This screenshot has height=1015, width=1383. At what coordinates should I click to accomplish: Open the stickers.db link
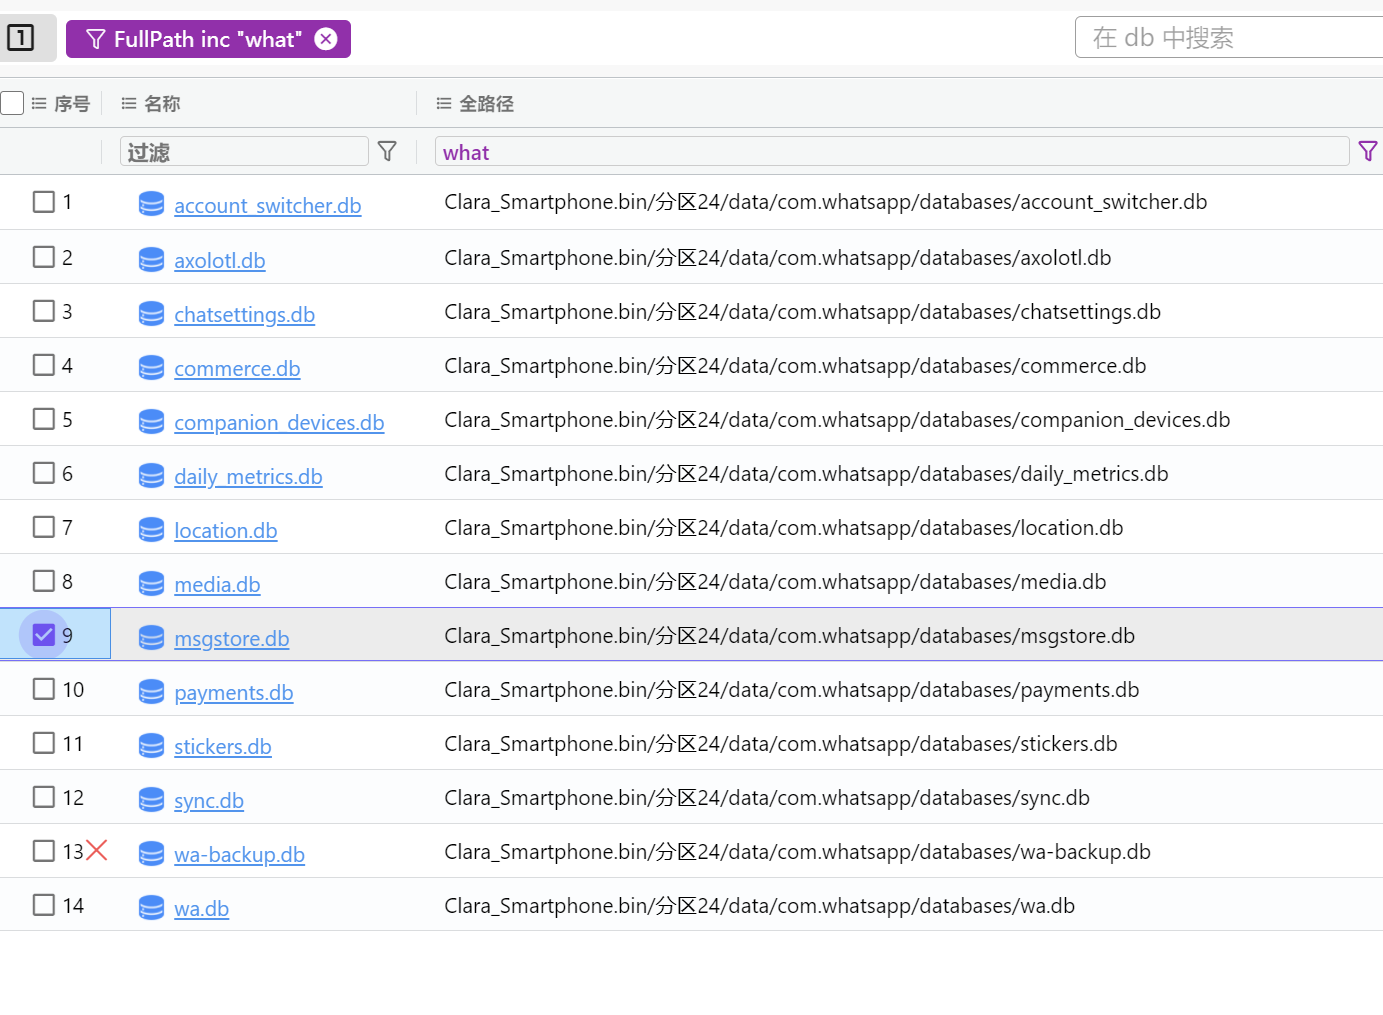coord(222,746)
